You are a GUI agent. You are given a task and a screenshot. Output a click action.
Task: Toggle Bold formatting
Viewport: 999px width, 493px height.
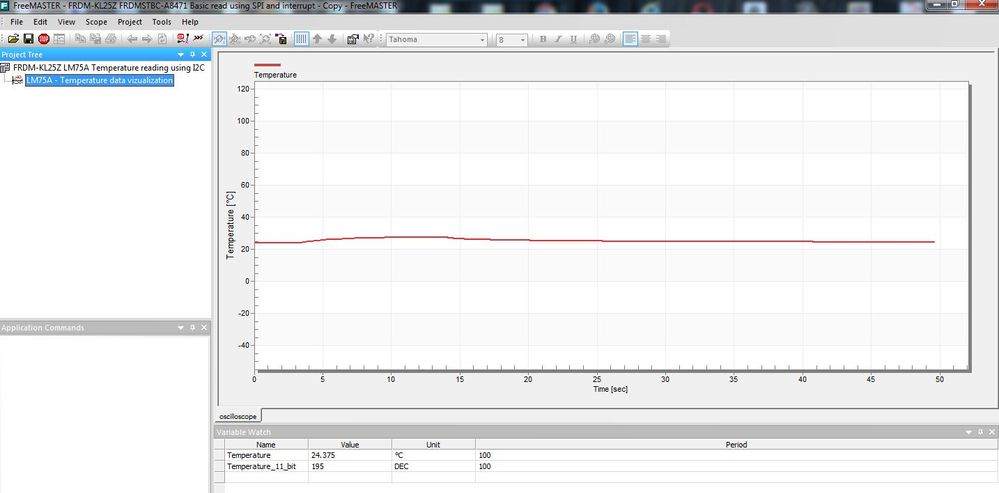(x=543, y=39)
